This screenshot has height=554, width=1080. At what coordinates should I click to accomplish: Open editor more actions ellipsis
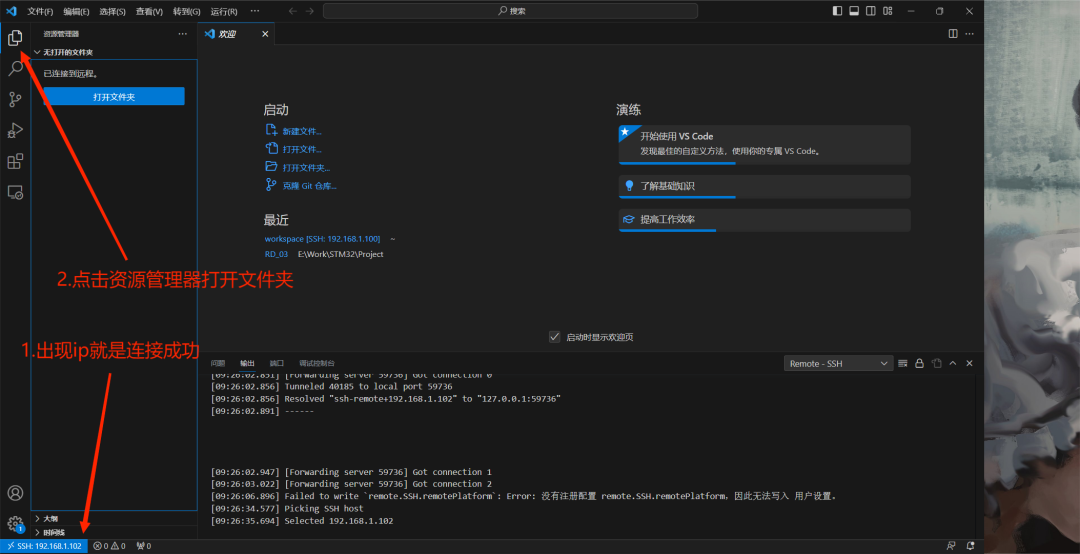coord(970,34)
